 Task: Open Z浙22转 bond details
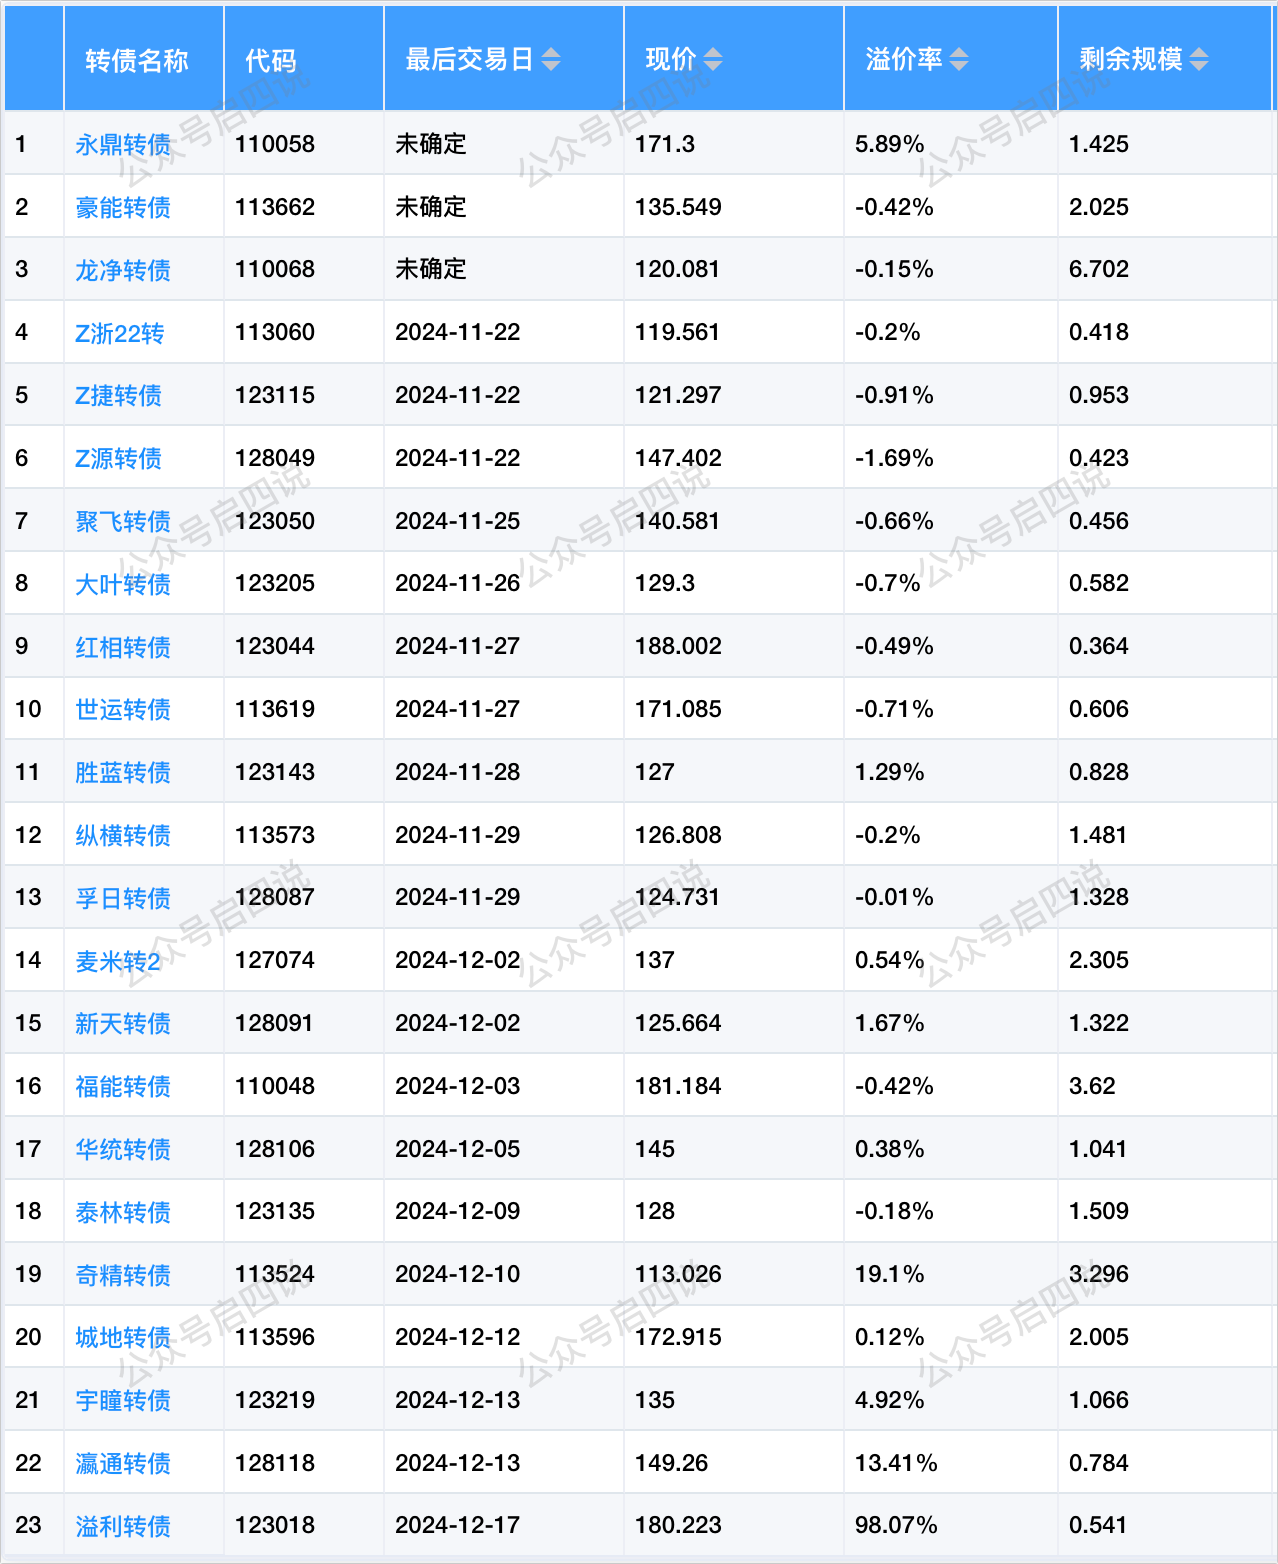119,333
